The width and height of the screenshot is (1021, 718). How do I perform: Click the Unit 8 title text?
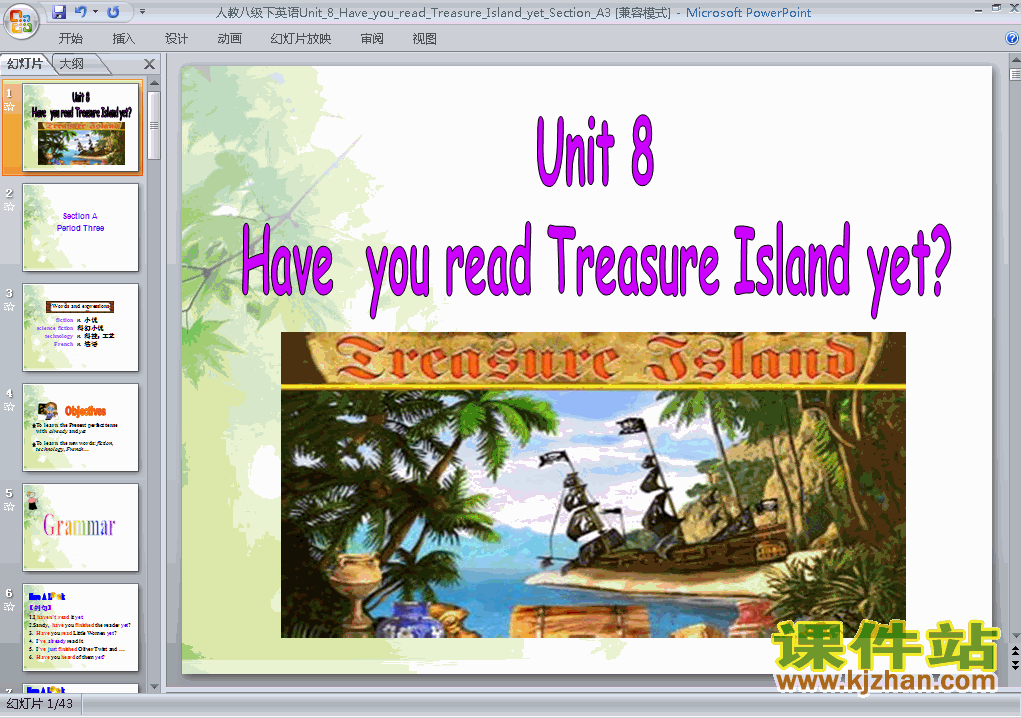pos(595,151)
